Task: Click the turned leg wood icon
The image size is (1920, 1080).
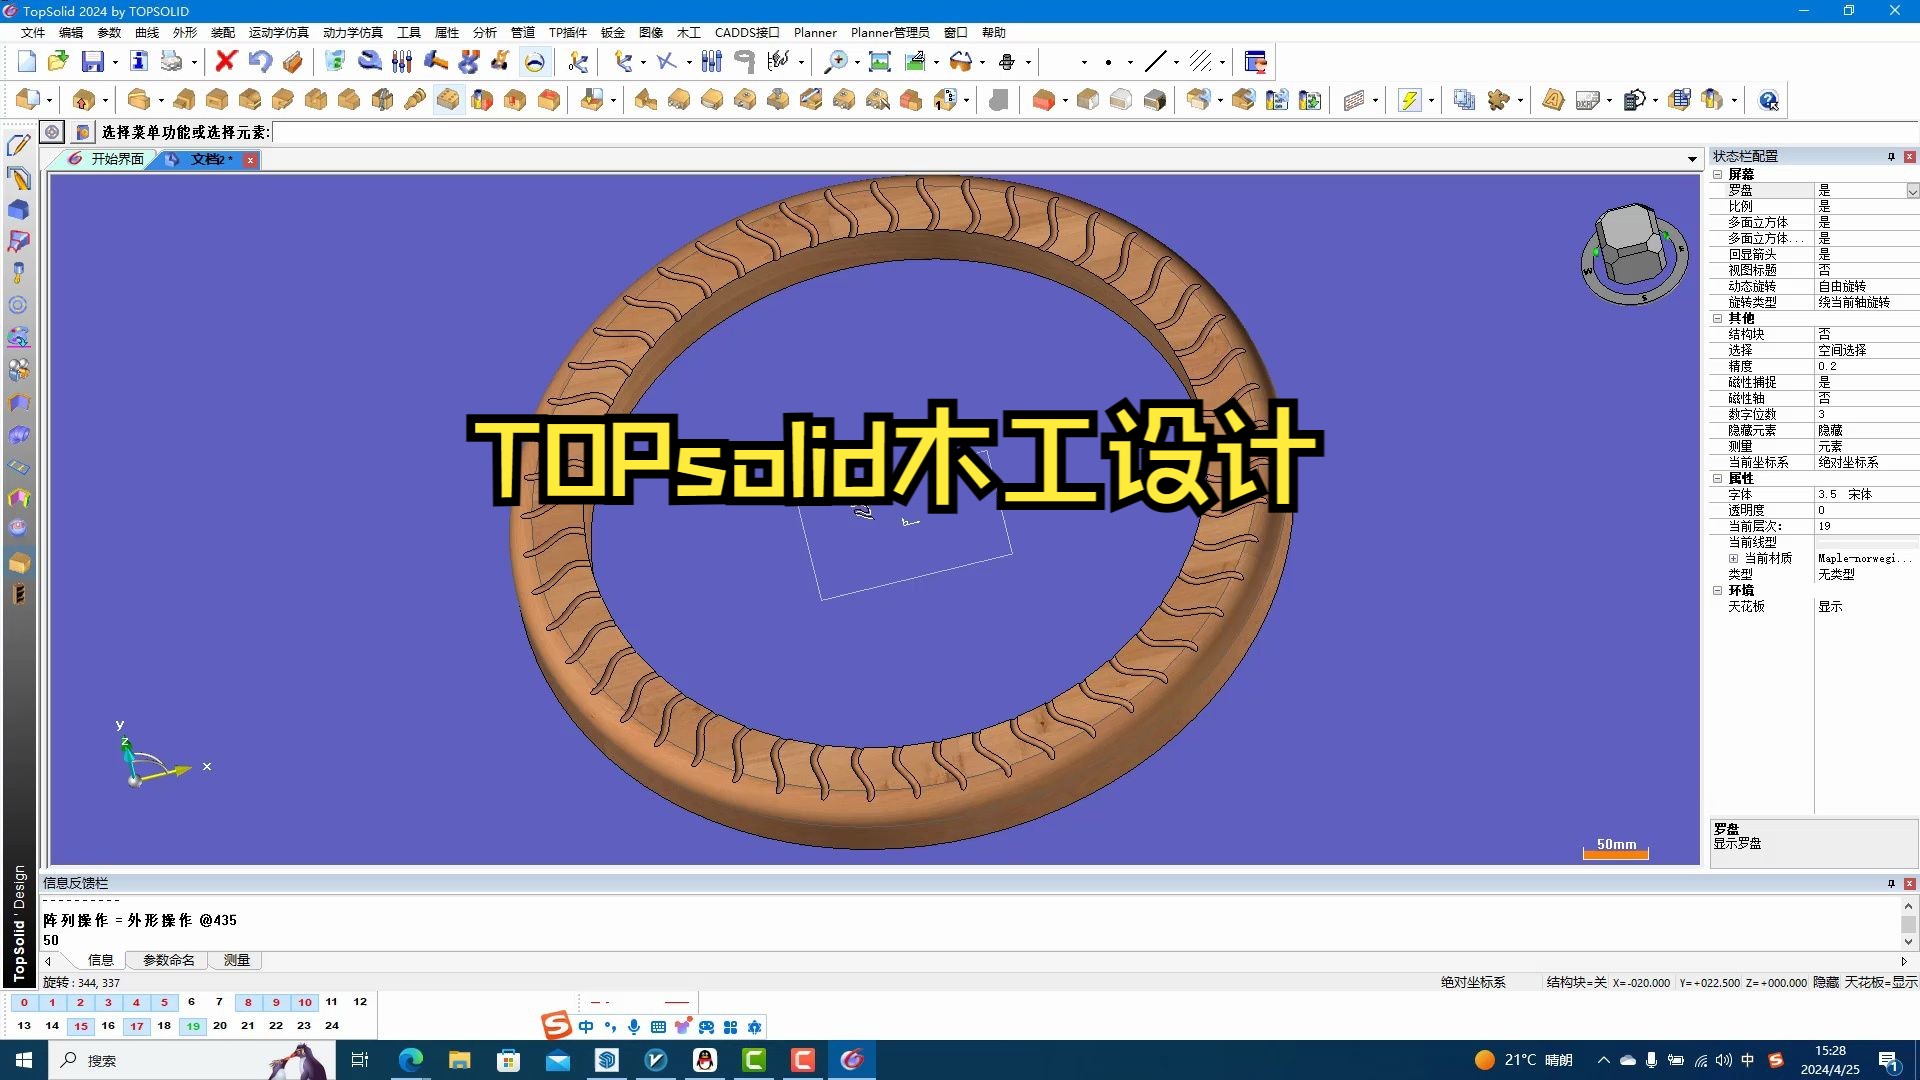Action: [415, 100]
